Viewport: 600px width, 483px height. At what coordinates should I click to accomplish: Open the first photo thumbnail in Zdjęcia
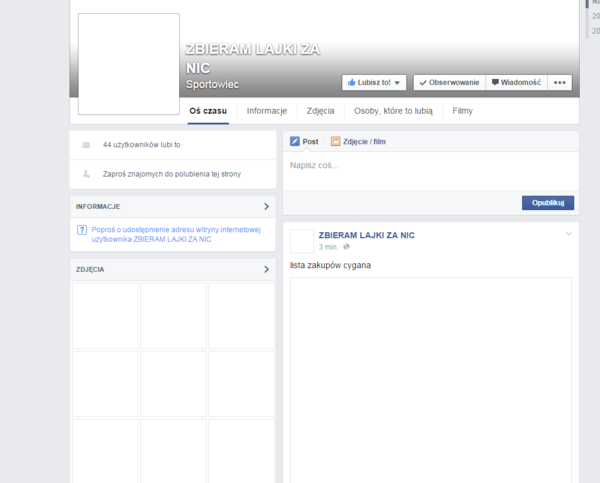[105, 315]
